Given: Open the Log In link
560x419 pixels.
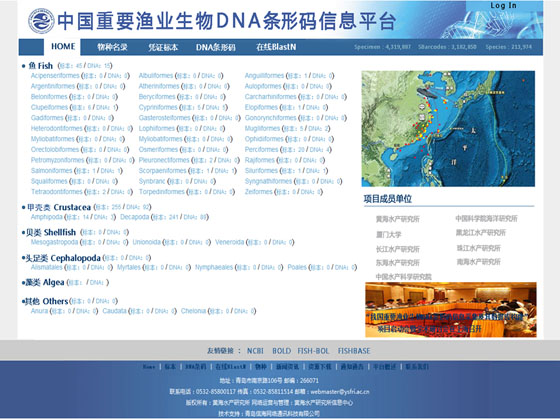Looking at the screenshot, I should coord(503,5).
